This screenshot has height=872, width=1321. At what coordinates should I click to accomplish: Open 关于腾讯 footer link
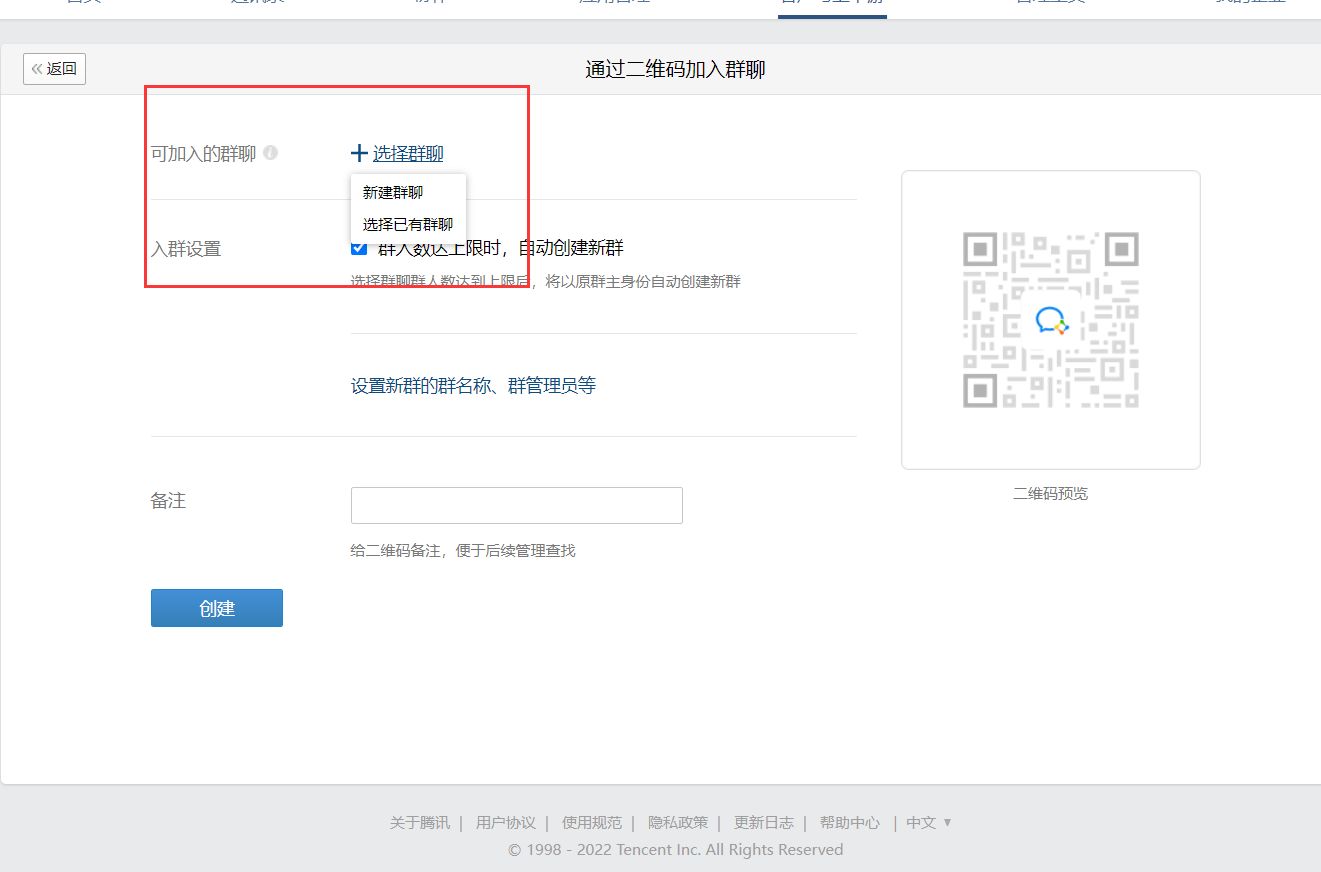[x=419, y=822]
